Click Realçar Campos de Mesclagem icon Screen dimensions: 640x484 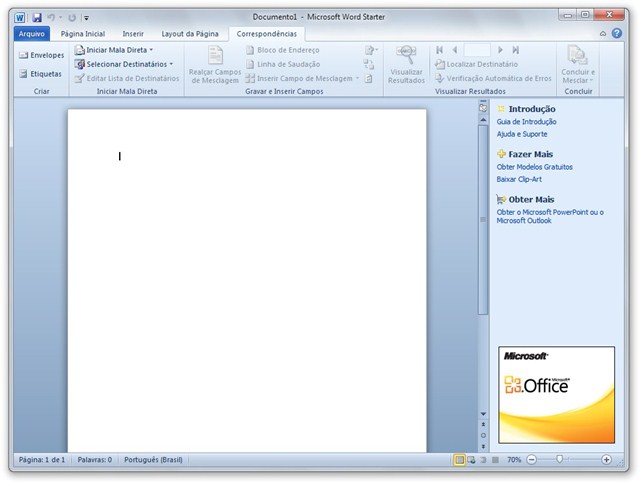(x=215, y=55)
